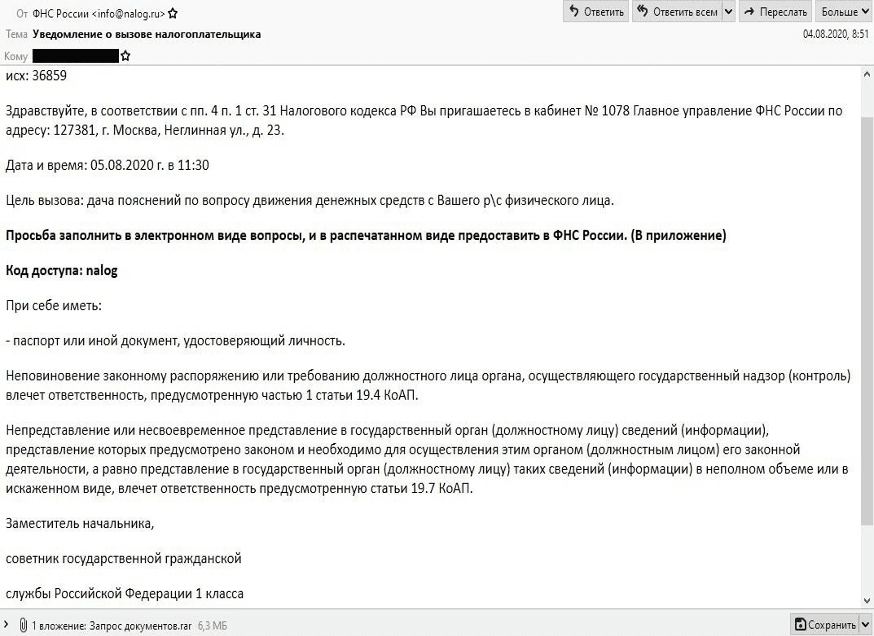Click the message date 04.08.2020, 8:51
The width and height of the screenshot is (874, 636).
pyautogui.click(x=835, y=34)
